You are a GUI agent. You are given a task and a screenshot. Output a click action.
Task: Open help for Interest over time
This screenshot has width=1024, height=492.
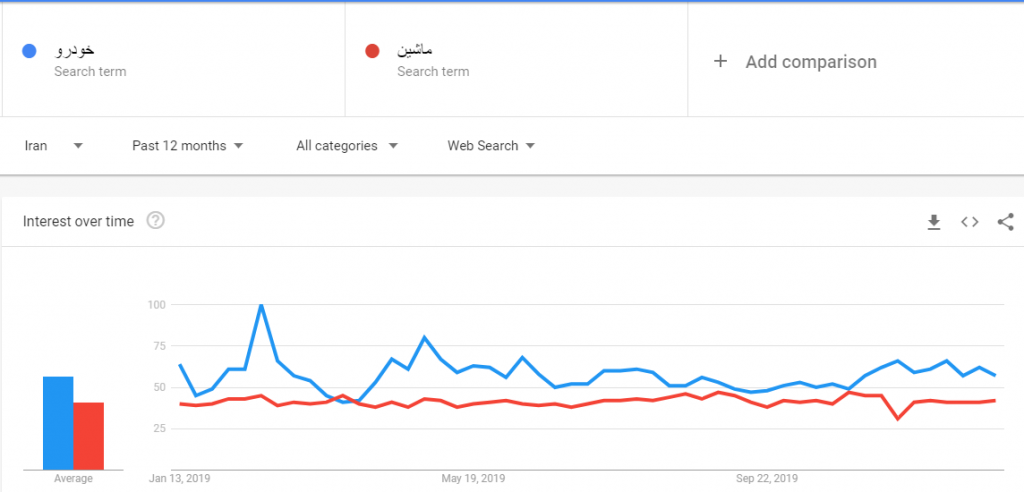pos(155,221)
